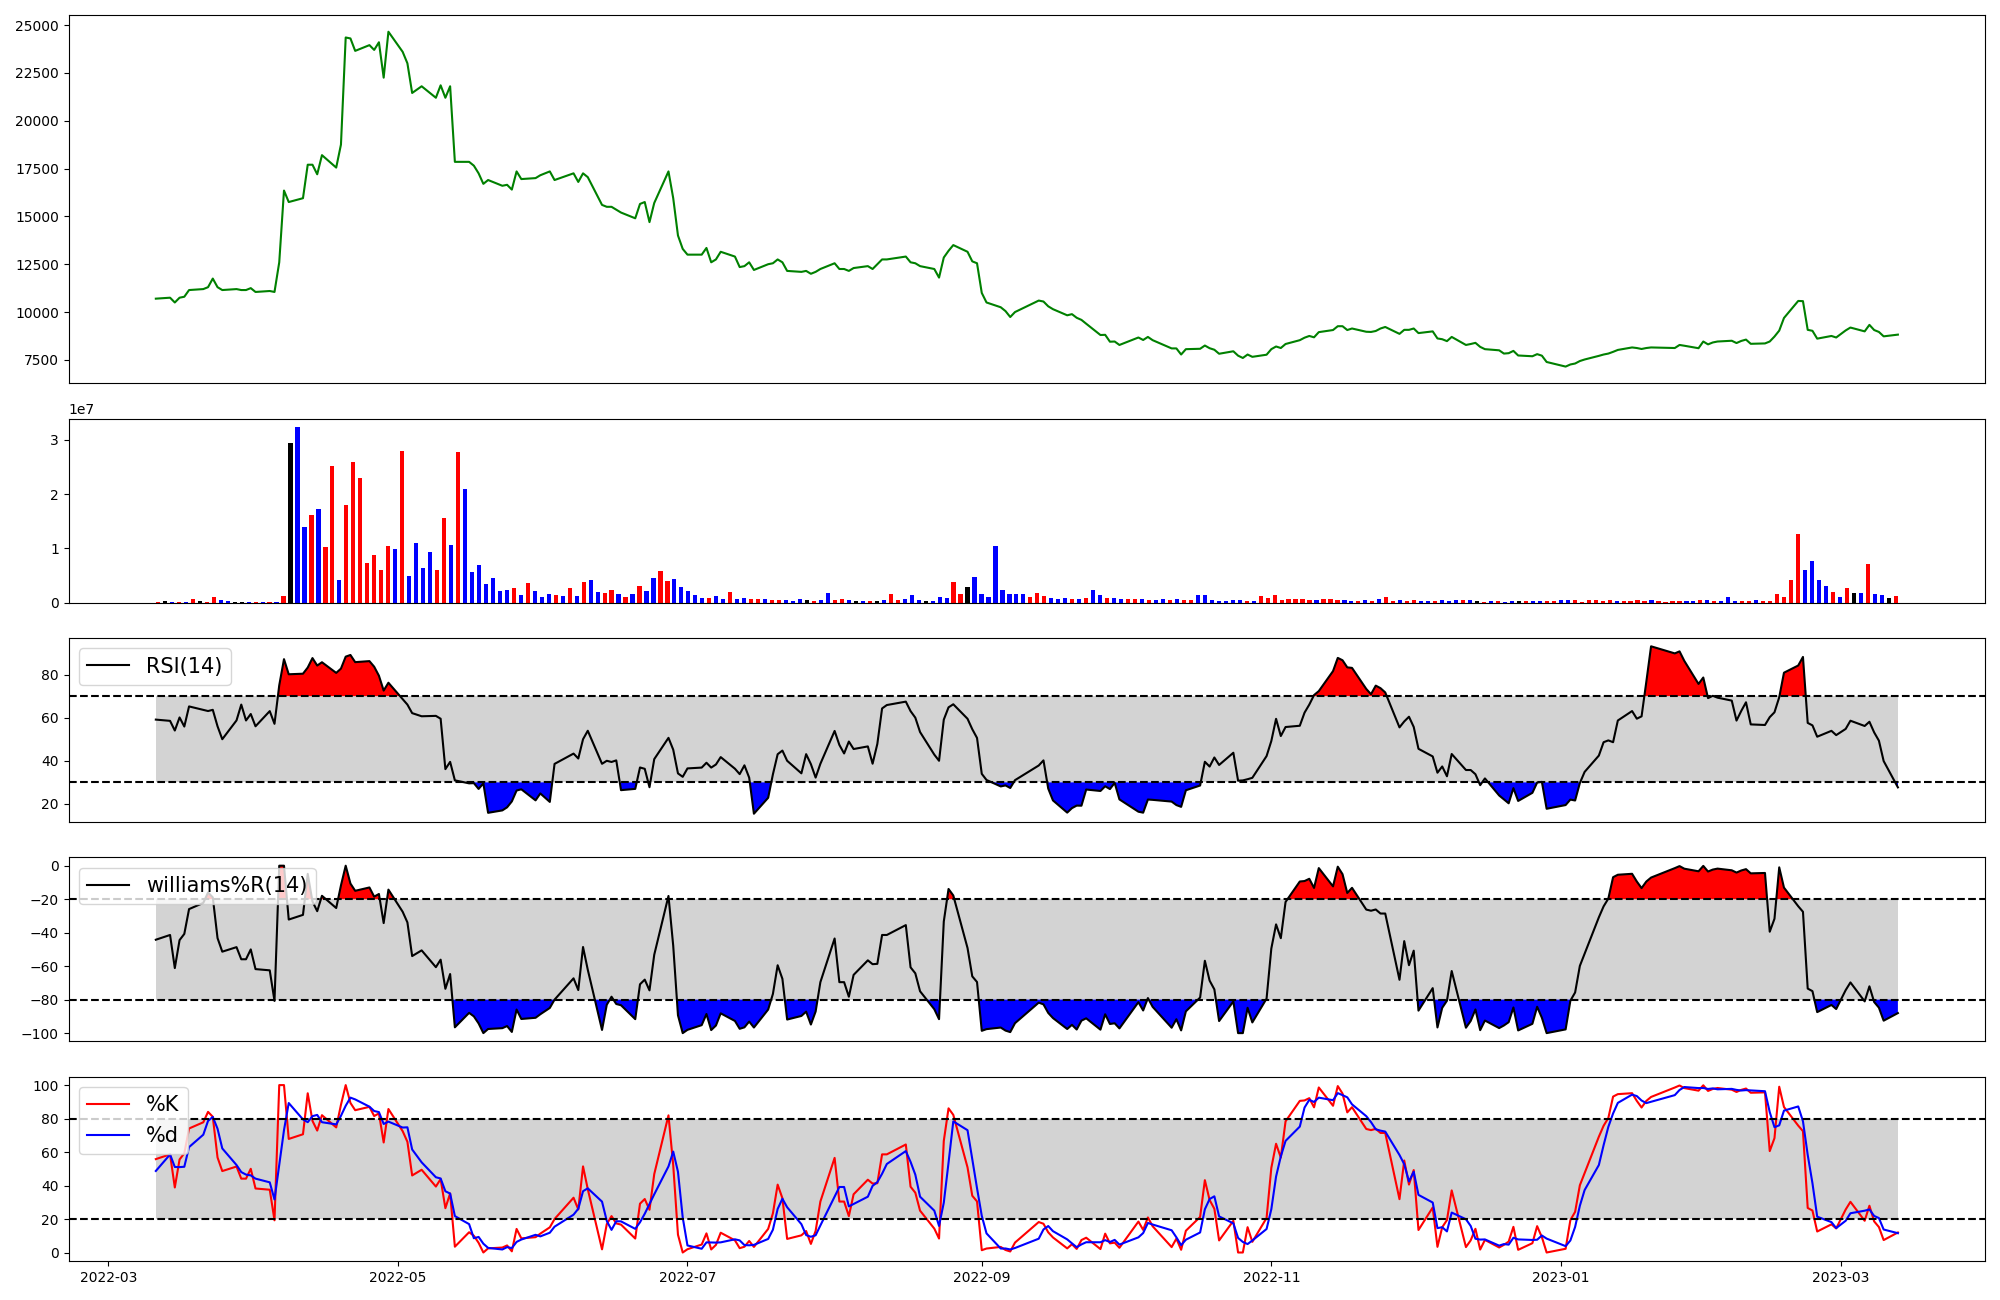The height and width of the screenshot is (1300, 2000).
Task: Click the -100 tick on Williams %R axis
Action: tap(40, 1034)
